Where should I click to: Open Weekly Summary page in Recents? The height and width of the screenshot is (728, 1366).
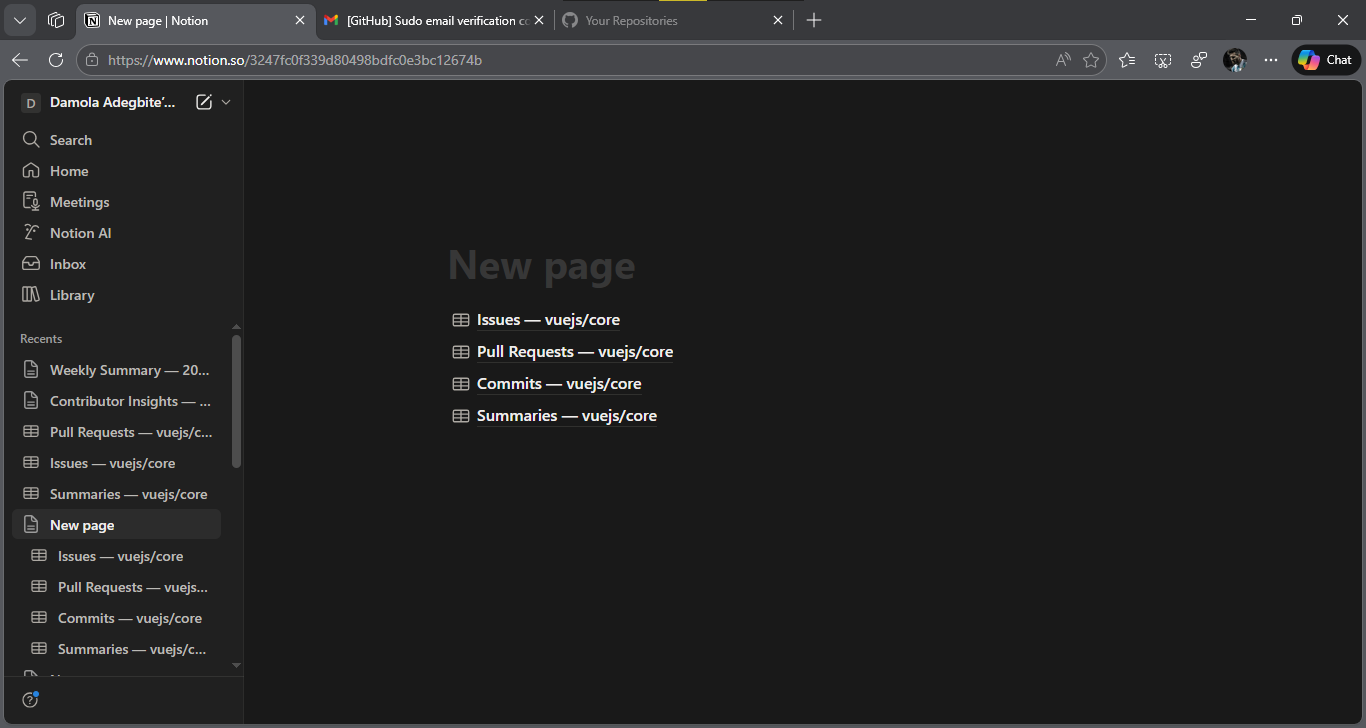click(x=116, y=370)
